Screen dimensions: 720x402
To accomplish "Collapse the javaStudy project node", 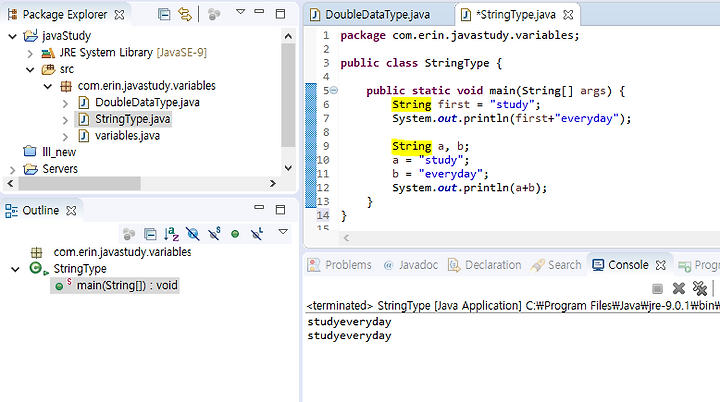I will pos(13,36).
